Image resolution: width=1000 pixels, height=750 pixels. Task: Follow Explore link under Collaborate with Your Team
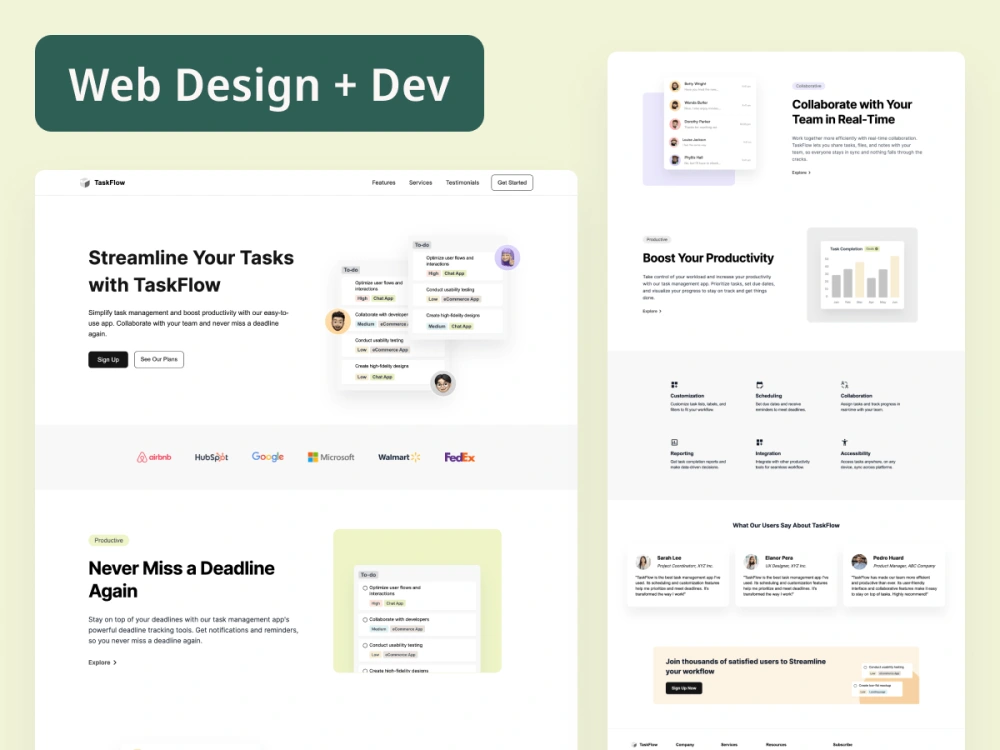(x=801, y=173)
